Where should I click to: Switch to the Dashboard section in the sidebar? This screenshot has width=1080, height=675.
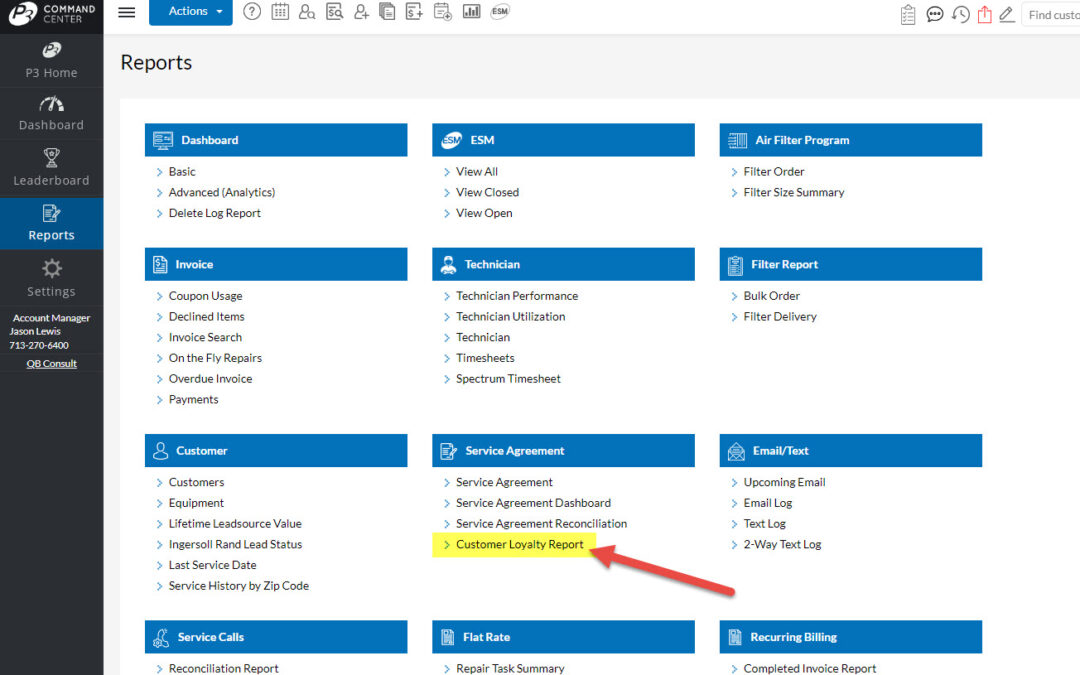coord(51,112)
